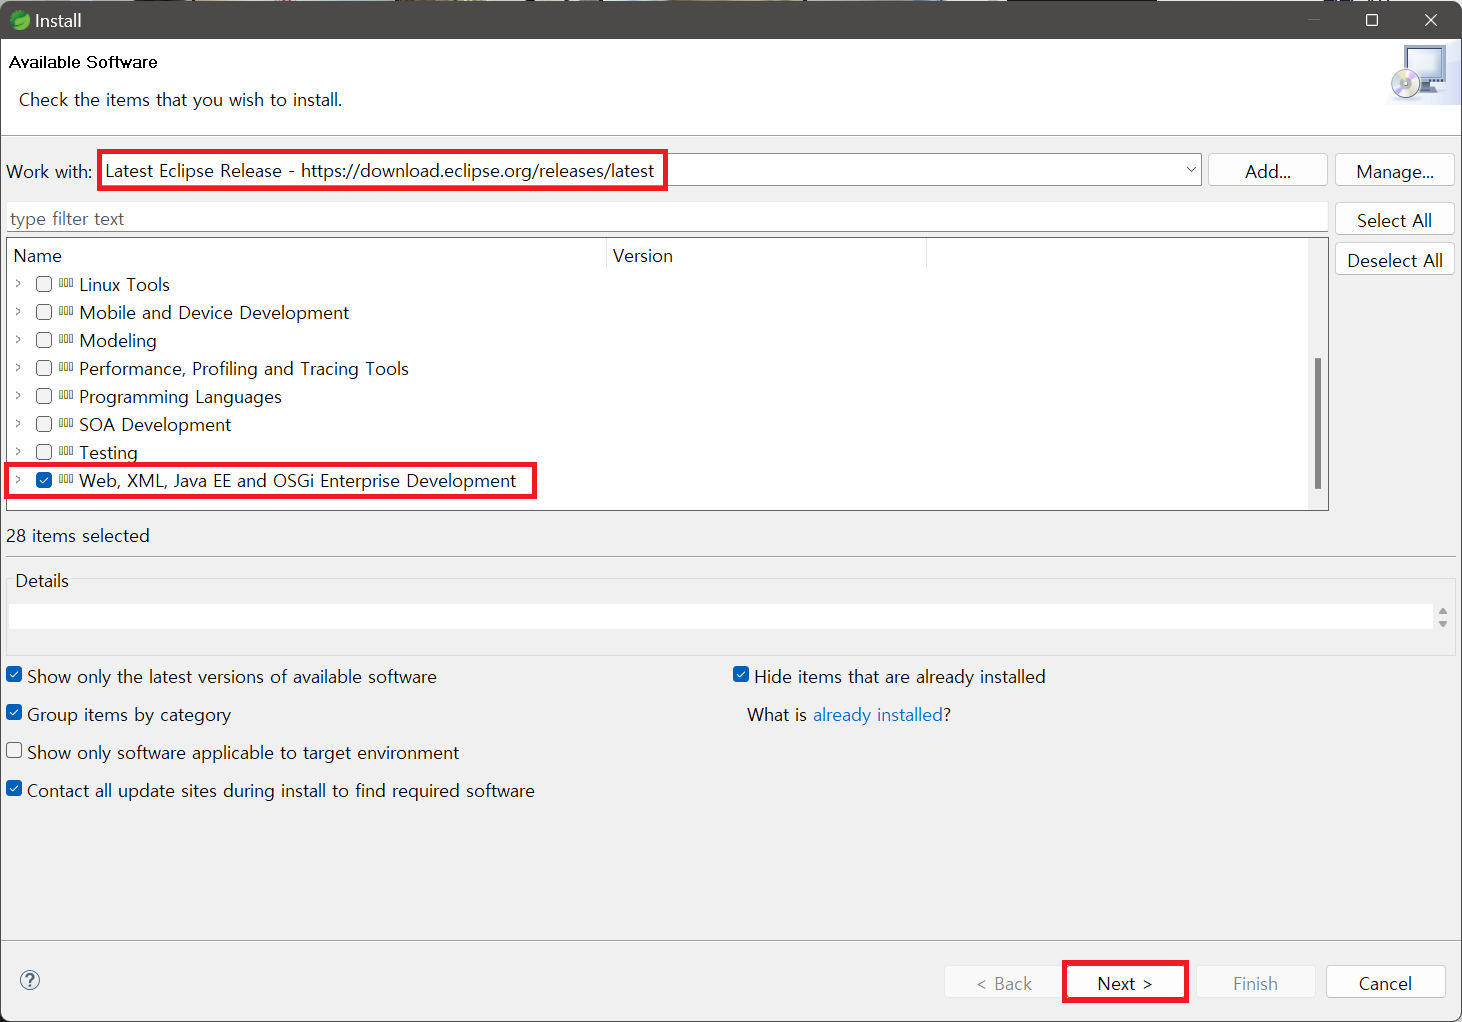Click the Web, XML, Java EE category icon
The image size is (1462, 1022).
click(x=66, y=480)
